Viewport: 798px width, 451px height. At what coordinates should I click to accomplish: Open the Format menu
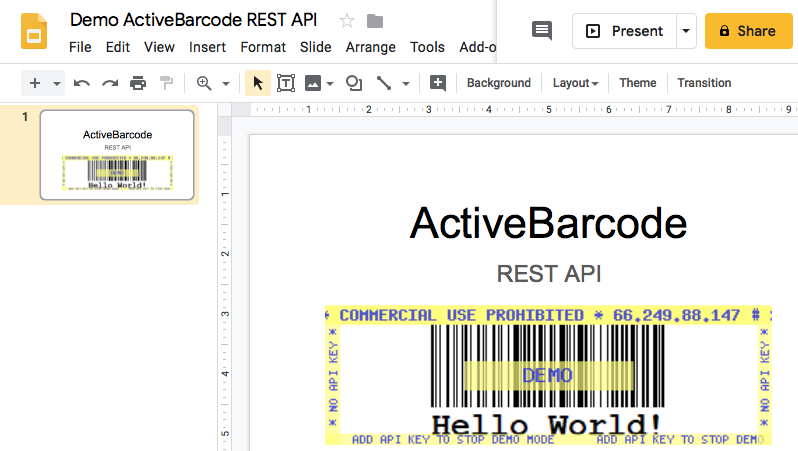coord(263,47)
